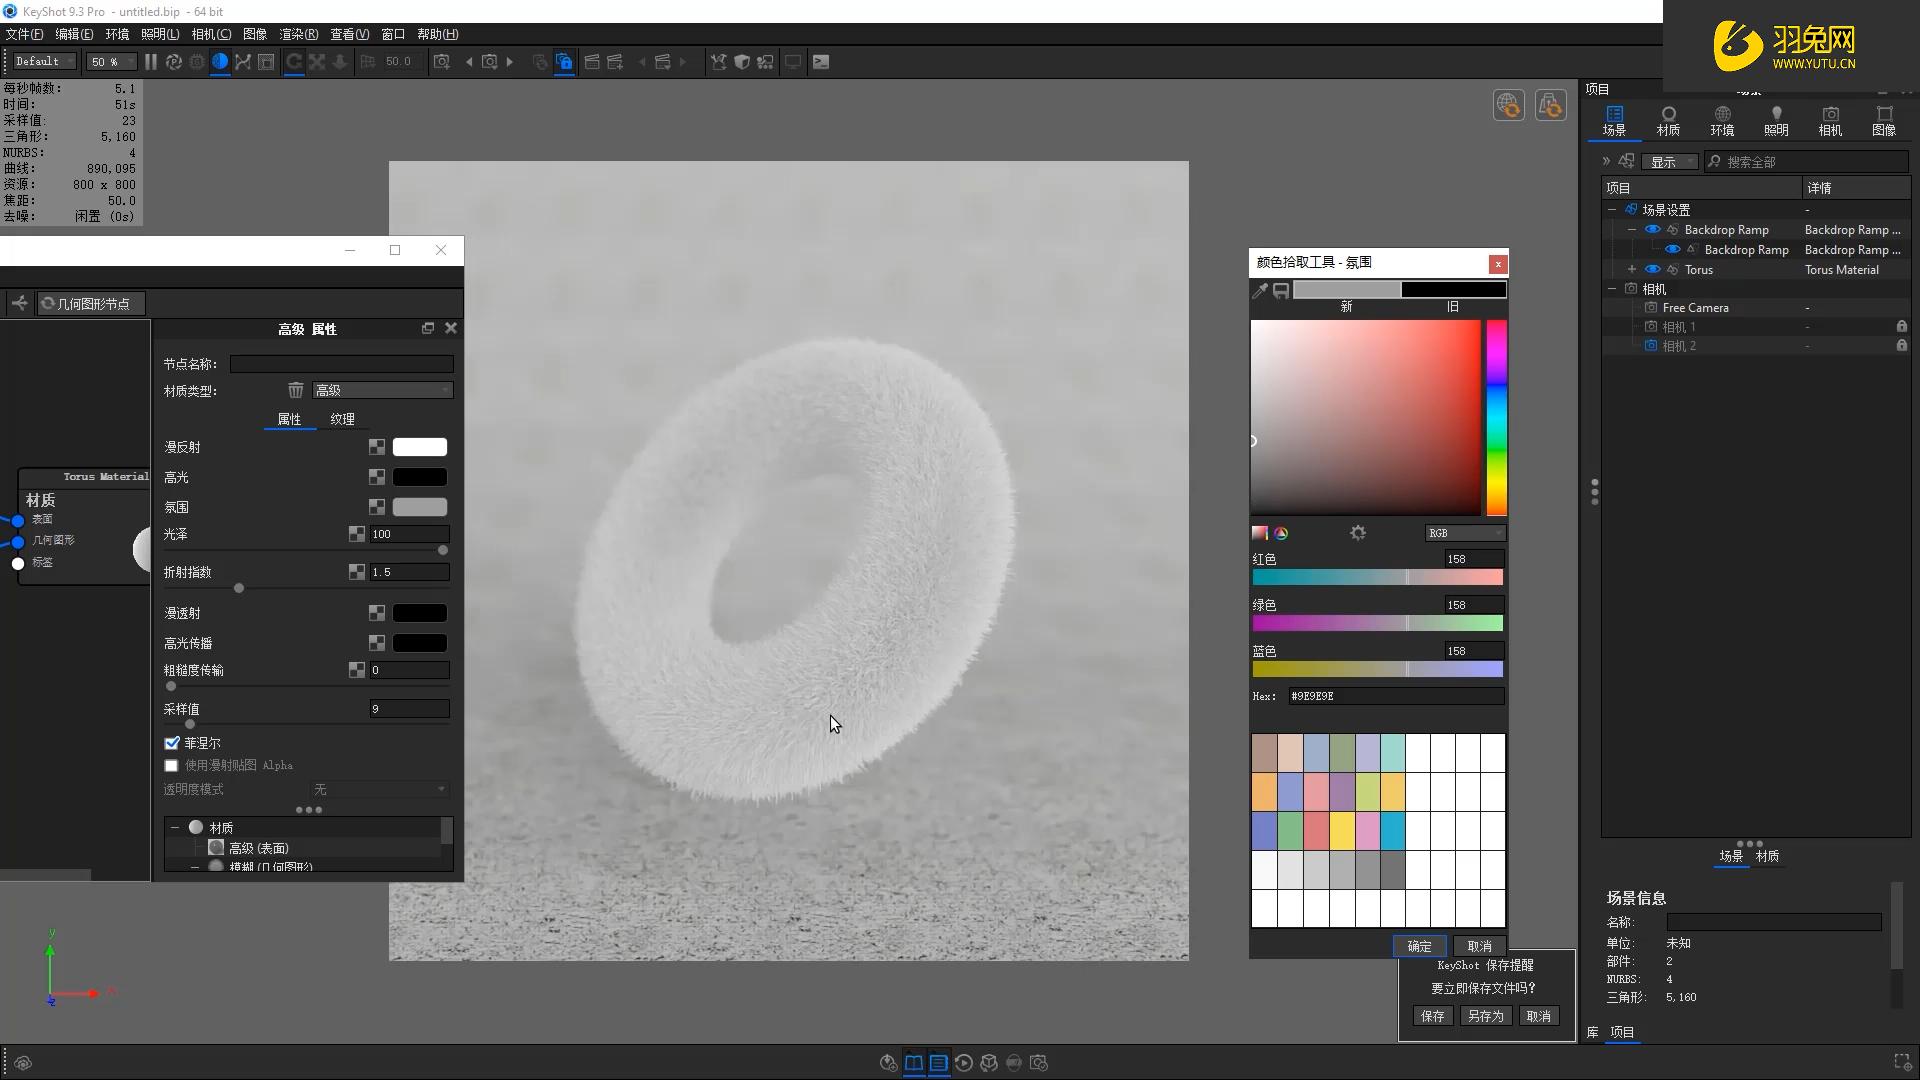
Task: Click the add camera toolbar icon
Action: (441, 62)
